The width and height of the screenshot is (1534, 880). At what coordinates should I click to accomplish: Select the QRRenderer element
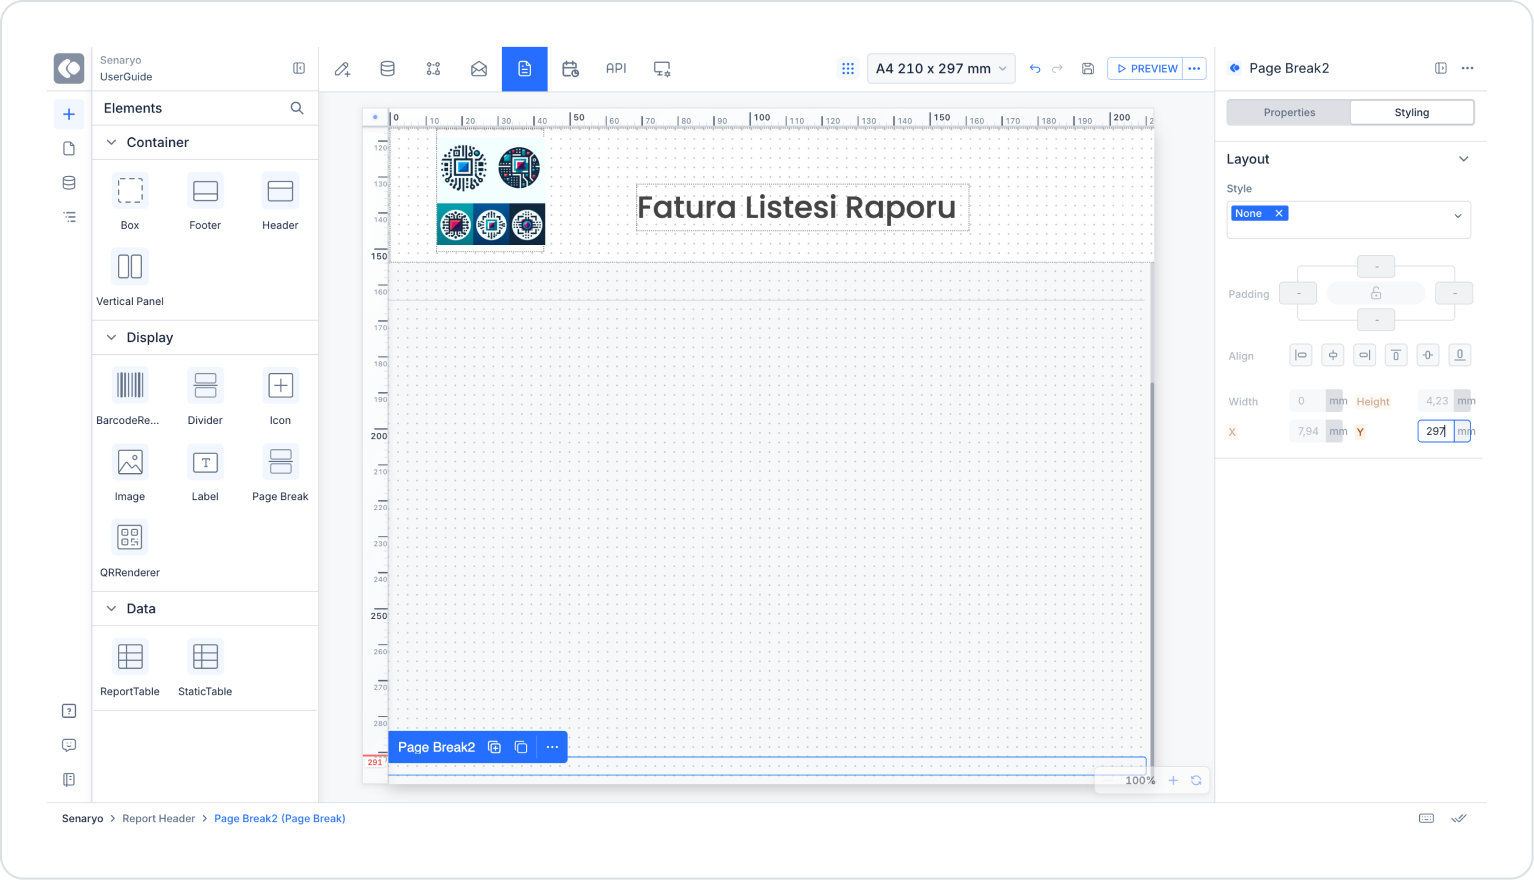130,548
